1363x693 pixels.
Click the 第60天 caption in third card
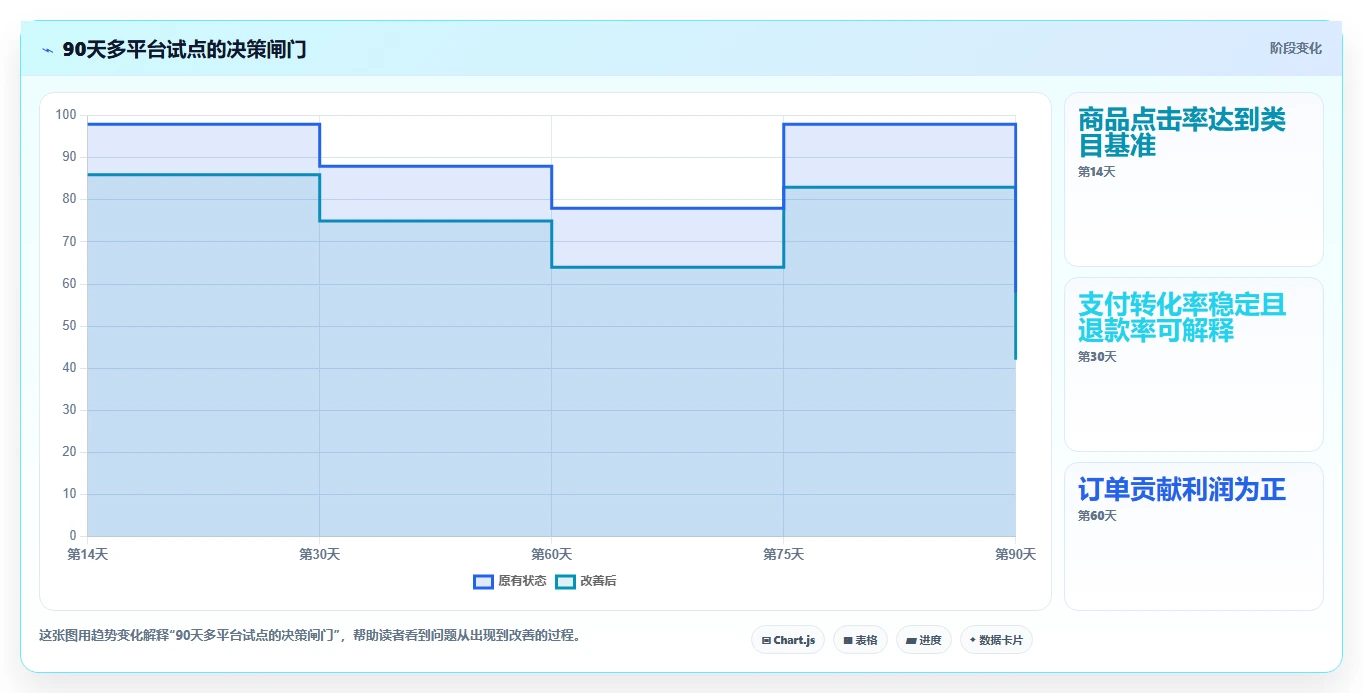[1097, 516]
